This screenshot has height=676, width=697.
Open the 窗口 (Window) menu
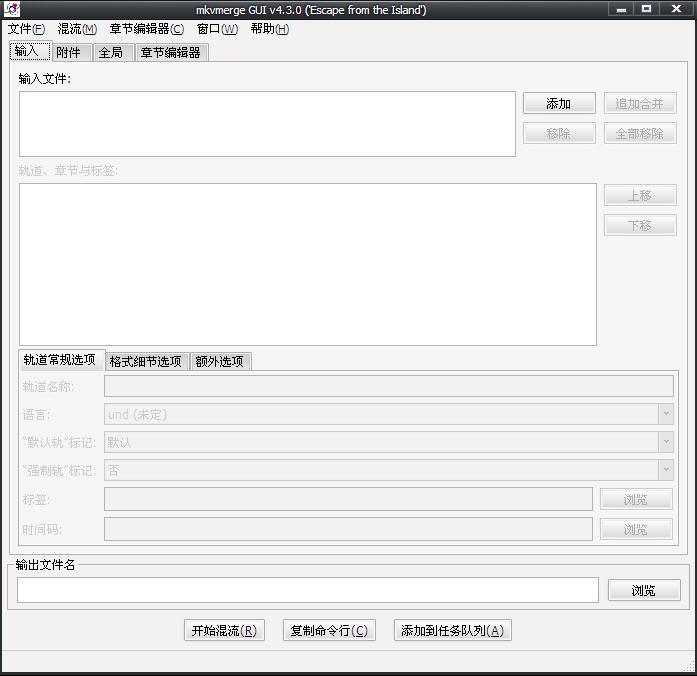(217, 29)
